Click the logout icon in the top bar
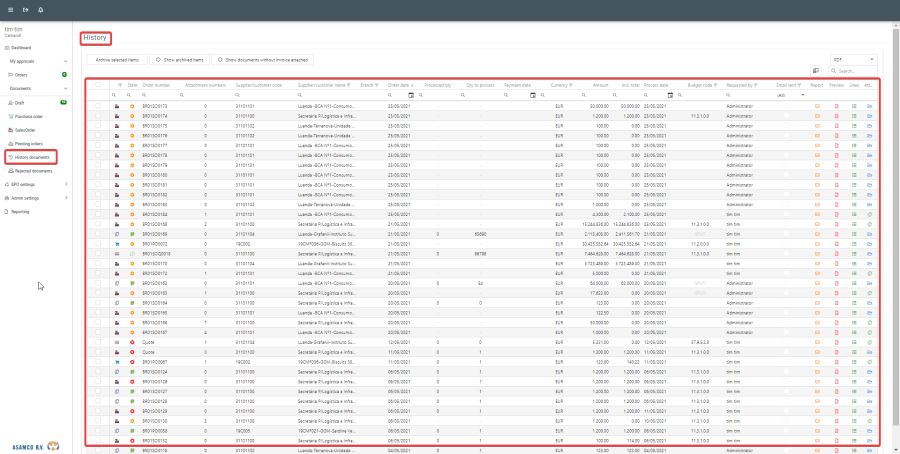Screen dimensions: 900x454 click(x=24, y=9)
